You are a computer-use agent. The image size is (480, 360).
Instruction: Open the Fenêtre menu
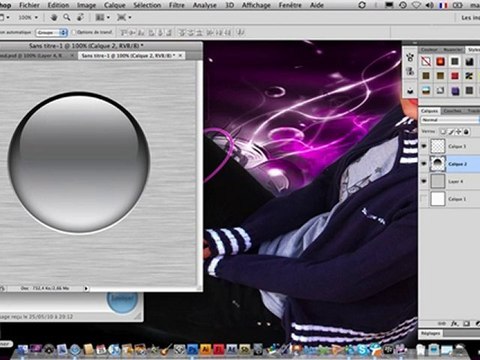(x=290, y=5)
